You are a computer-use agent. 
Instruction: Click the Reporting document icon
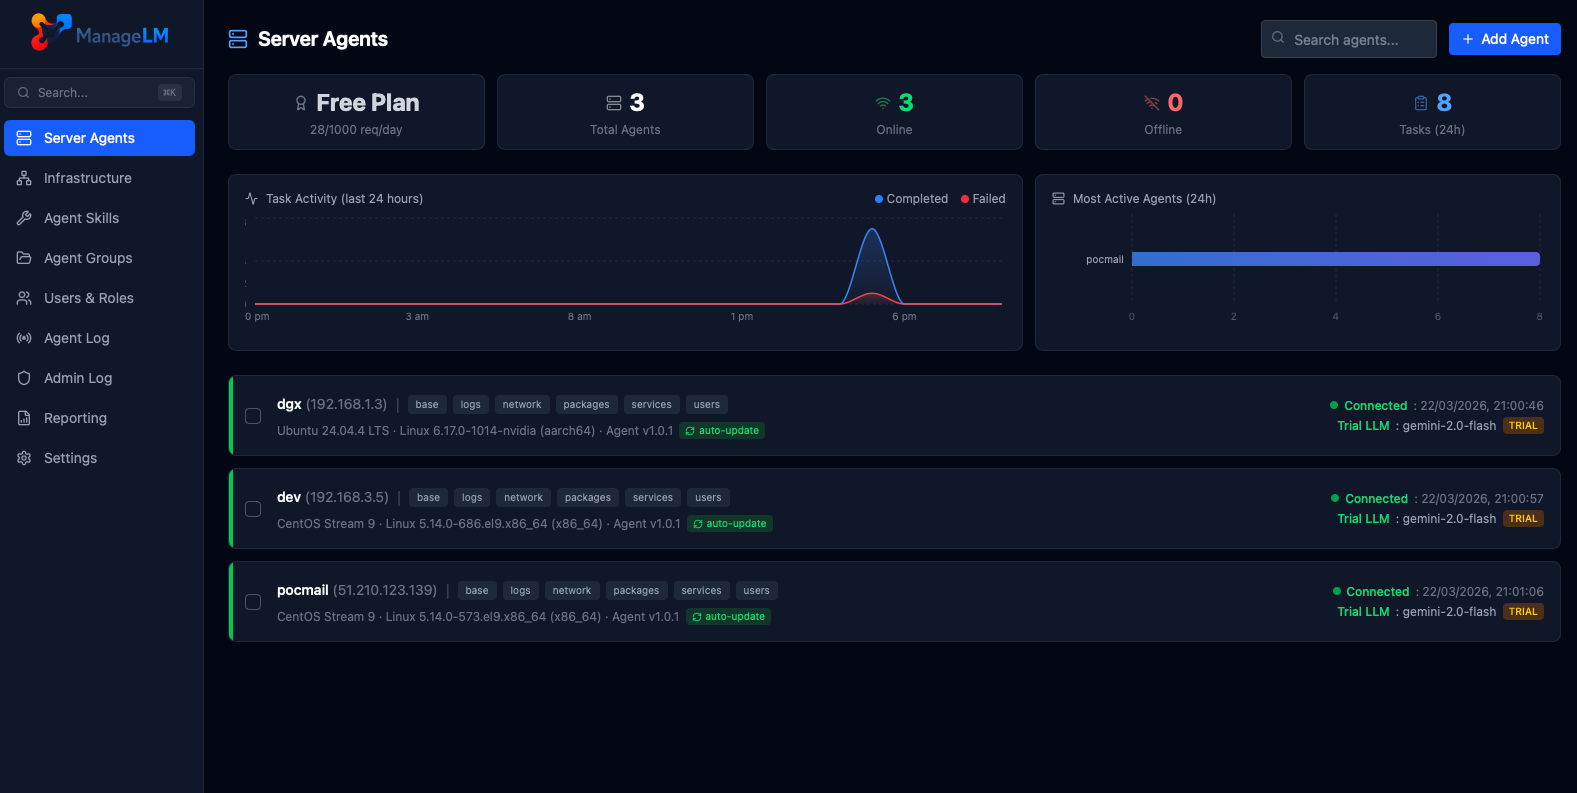tap(24, 418)
